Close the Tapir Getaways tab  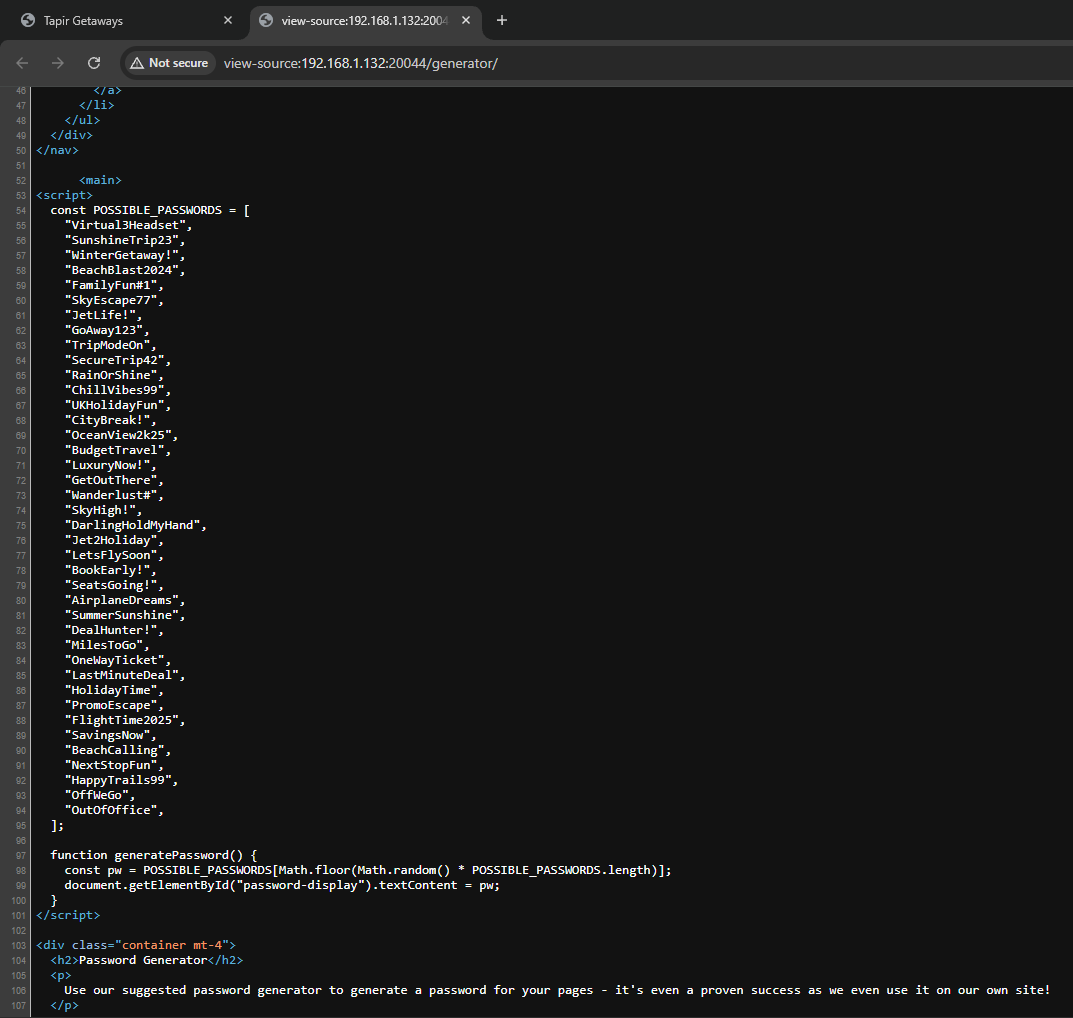click(228, 20)
